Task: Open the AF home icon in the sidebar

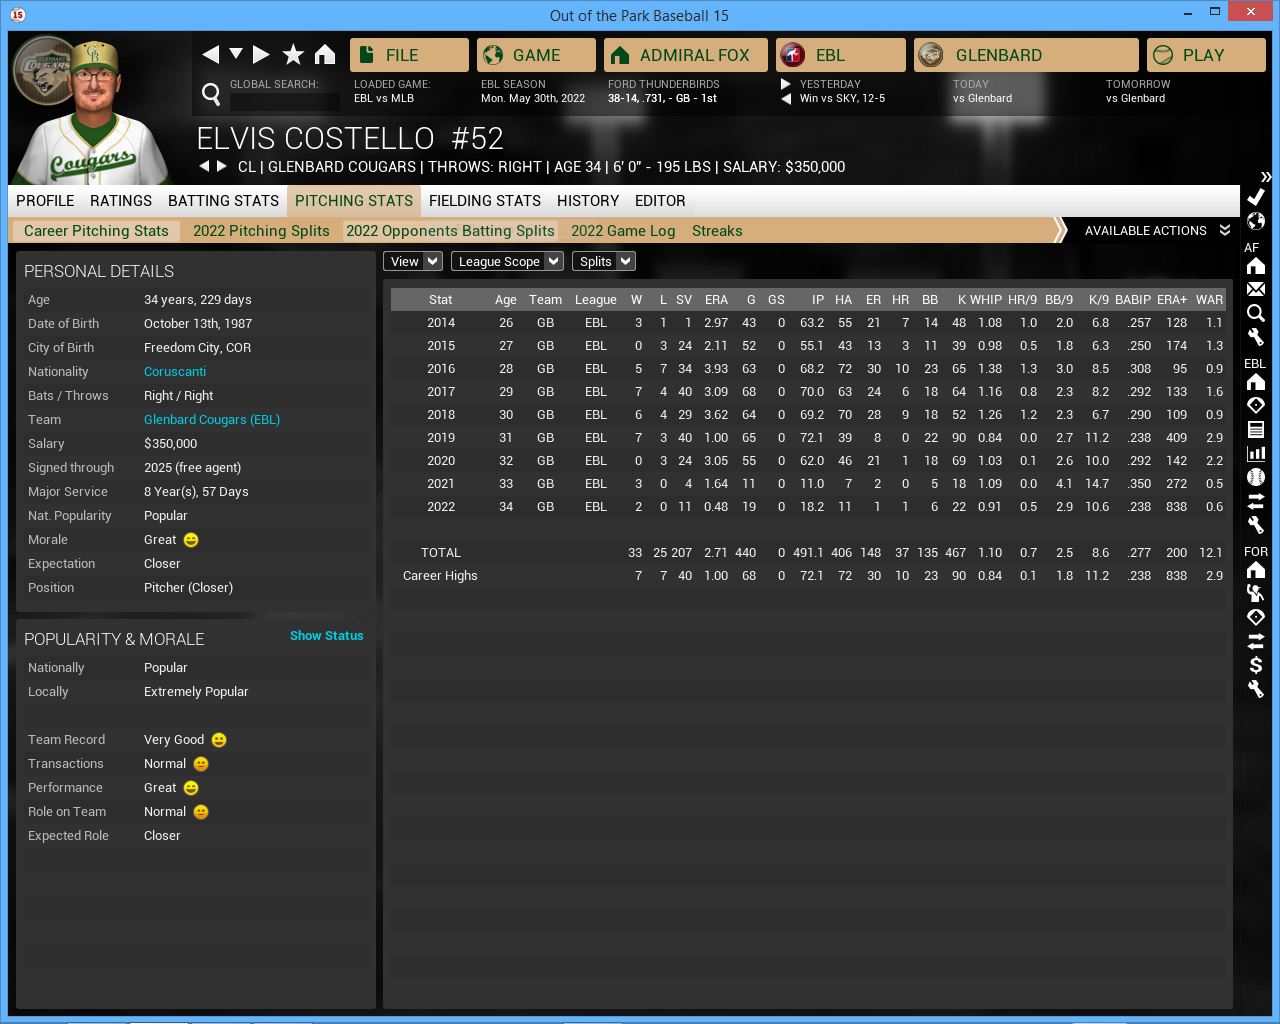Action: click(x=1256, y=266)
